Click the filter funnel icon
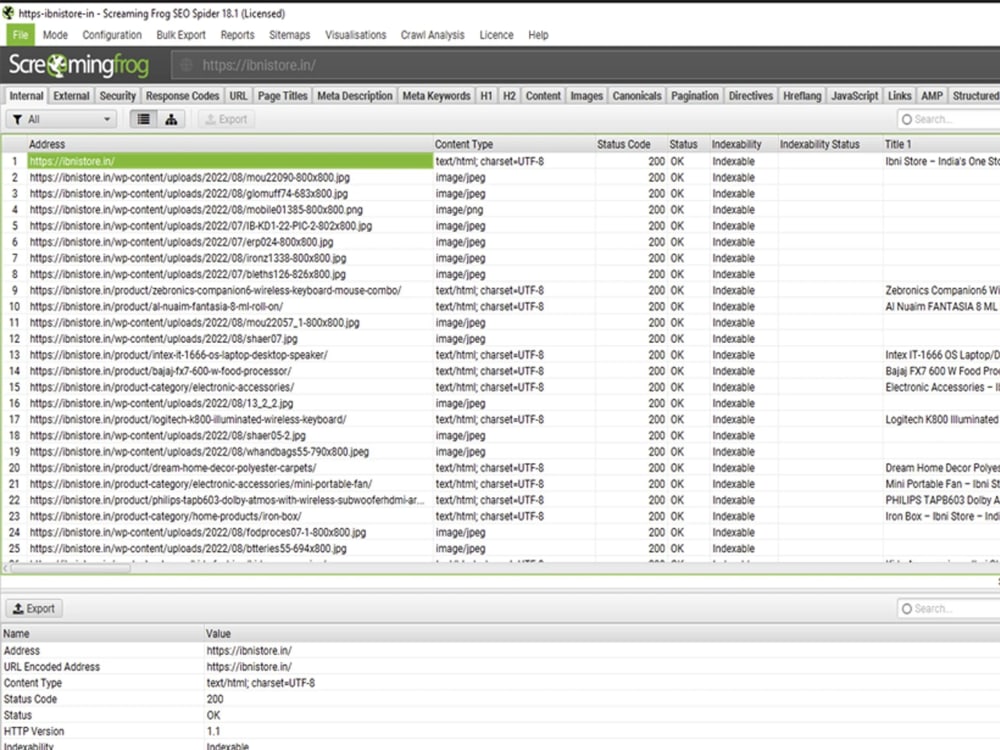Image resolution: width=1000 pixels, height=750 pixels. coord(17,119)
